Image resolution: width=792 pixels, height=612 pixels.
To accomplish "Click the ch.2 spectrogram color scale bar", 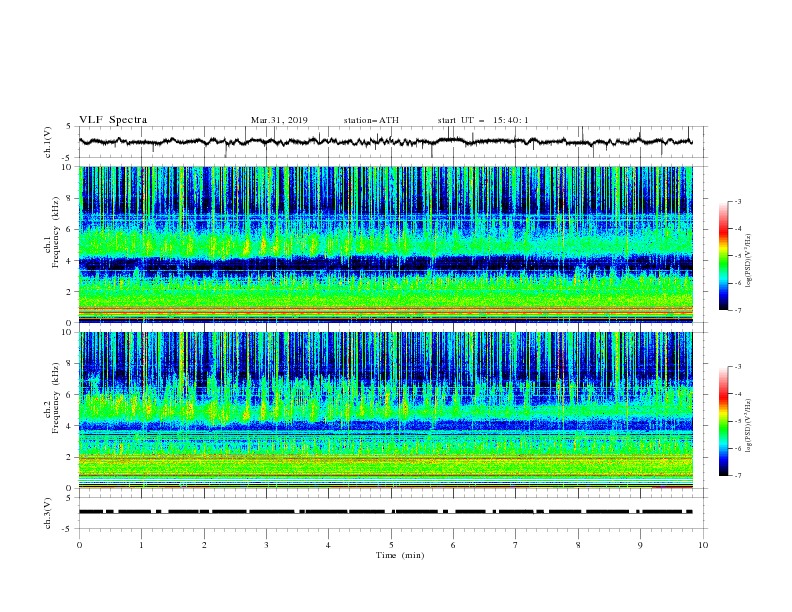I will point(724,421).
